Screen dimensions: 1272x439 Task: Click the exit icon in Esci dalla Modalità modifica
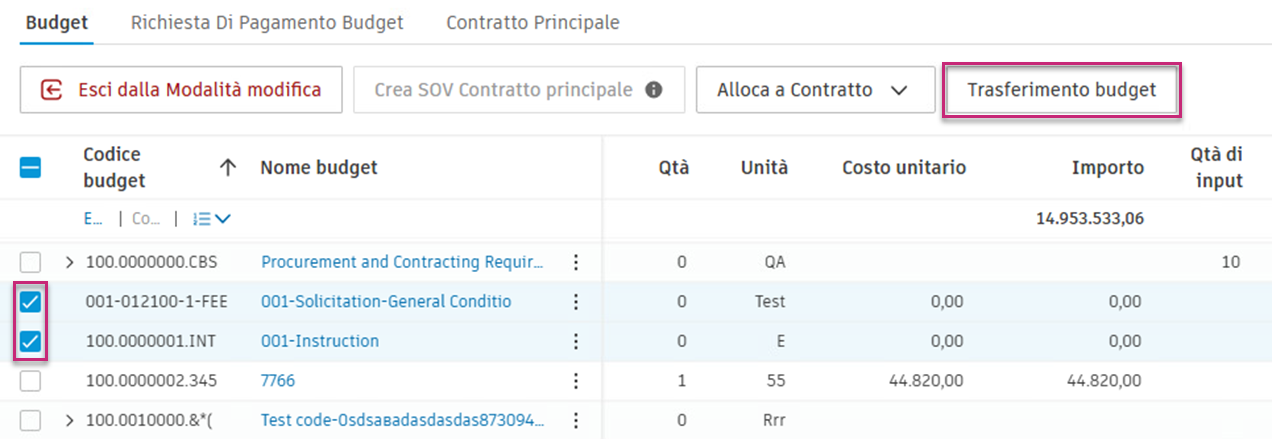pyautogui.click(x=51, y=90)
